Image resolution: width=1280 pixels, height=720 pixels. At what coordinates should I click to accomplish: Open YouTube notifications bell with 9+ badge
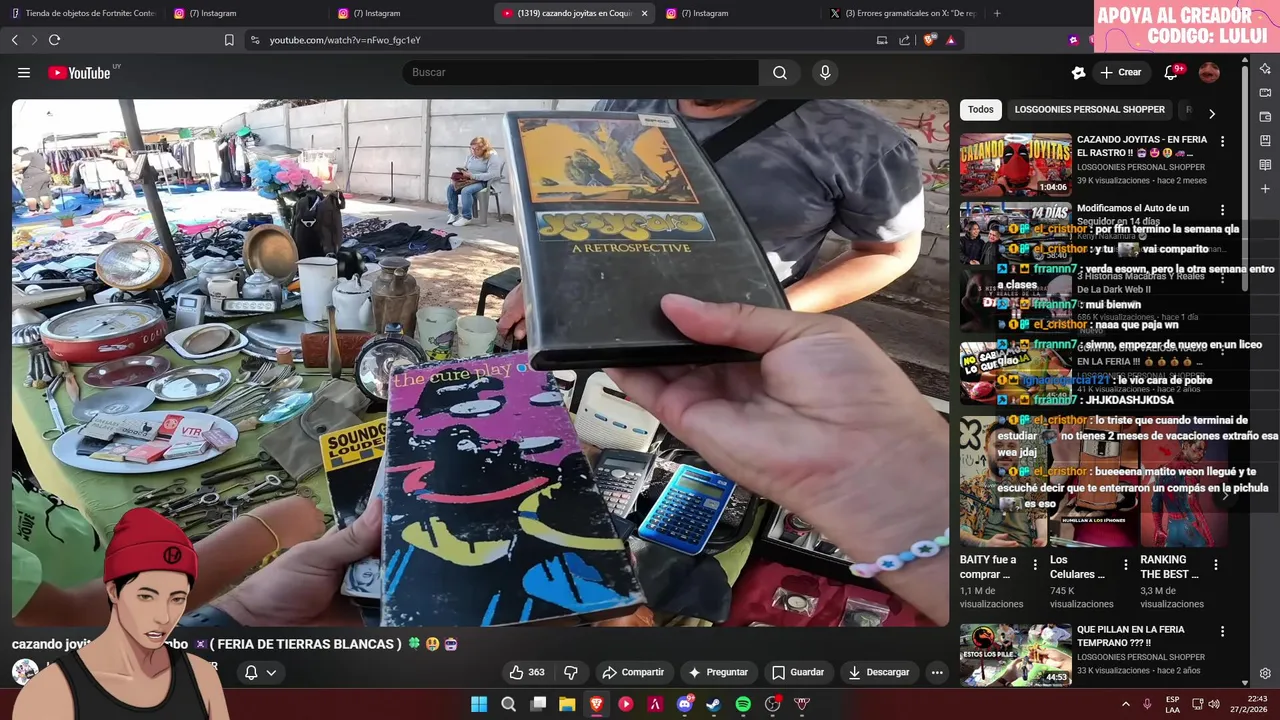point(1172,72)
